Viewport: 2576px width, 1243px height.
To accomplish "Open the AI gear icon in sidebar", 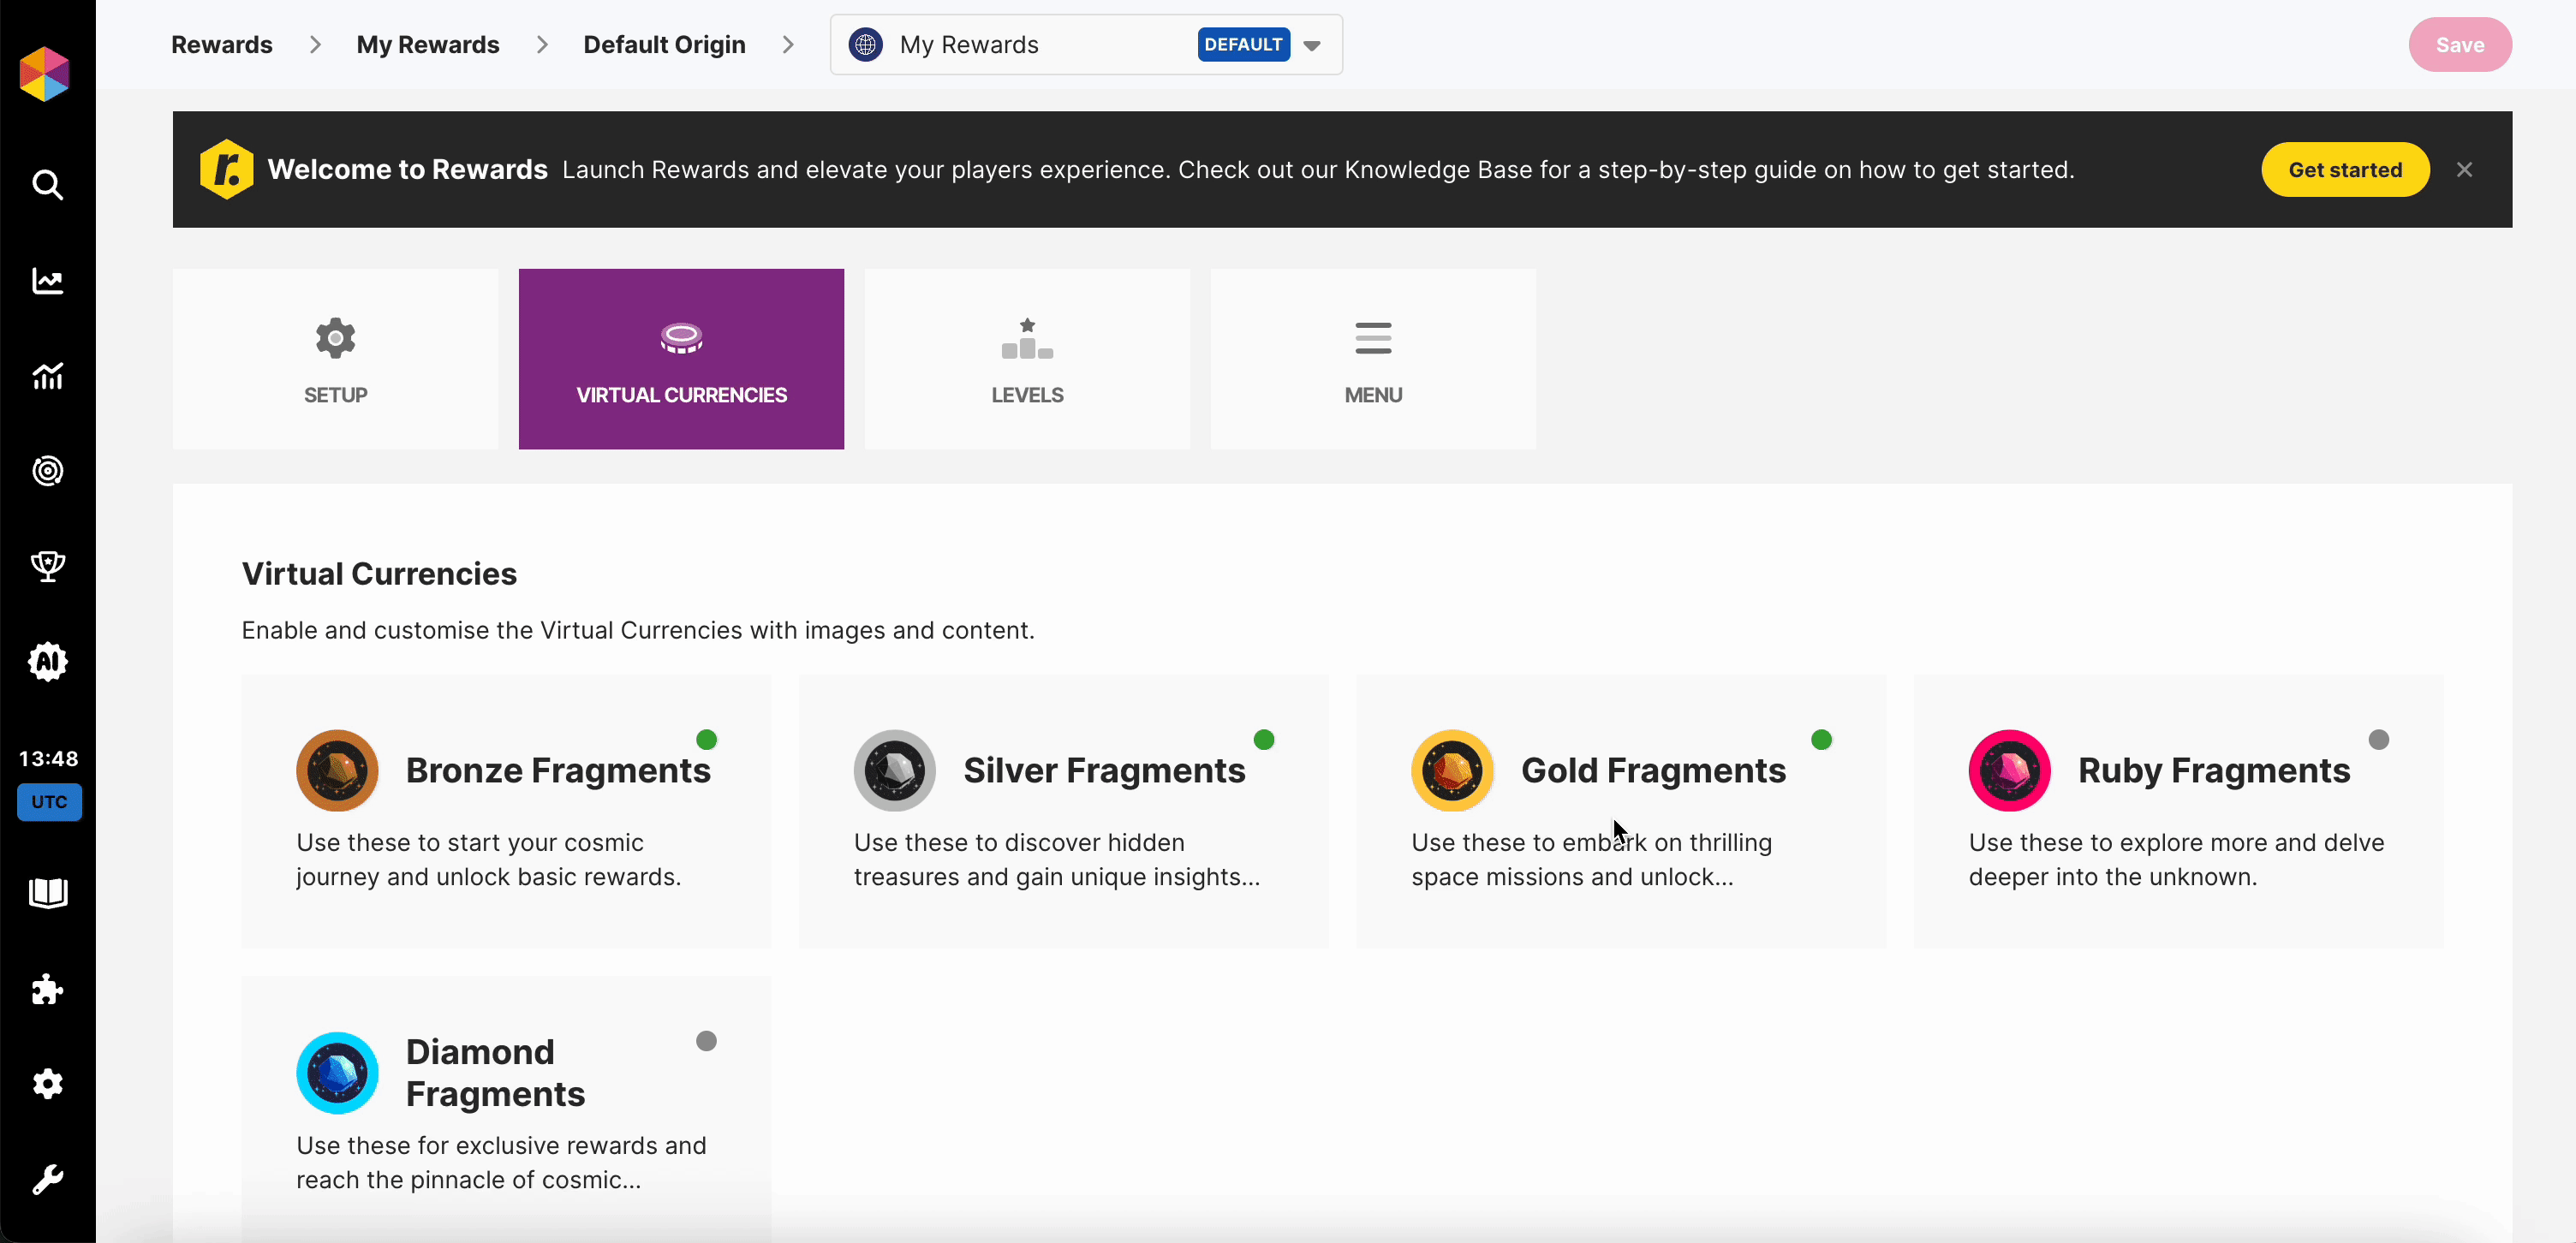I will tap(47, 661).
